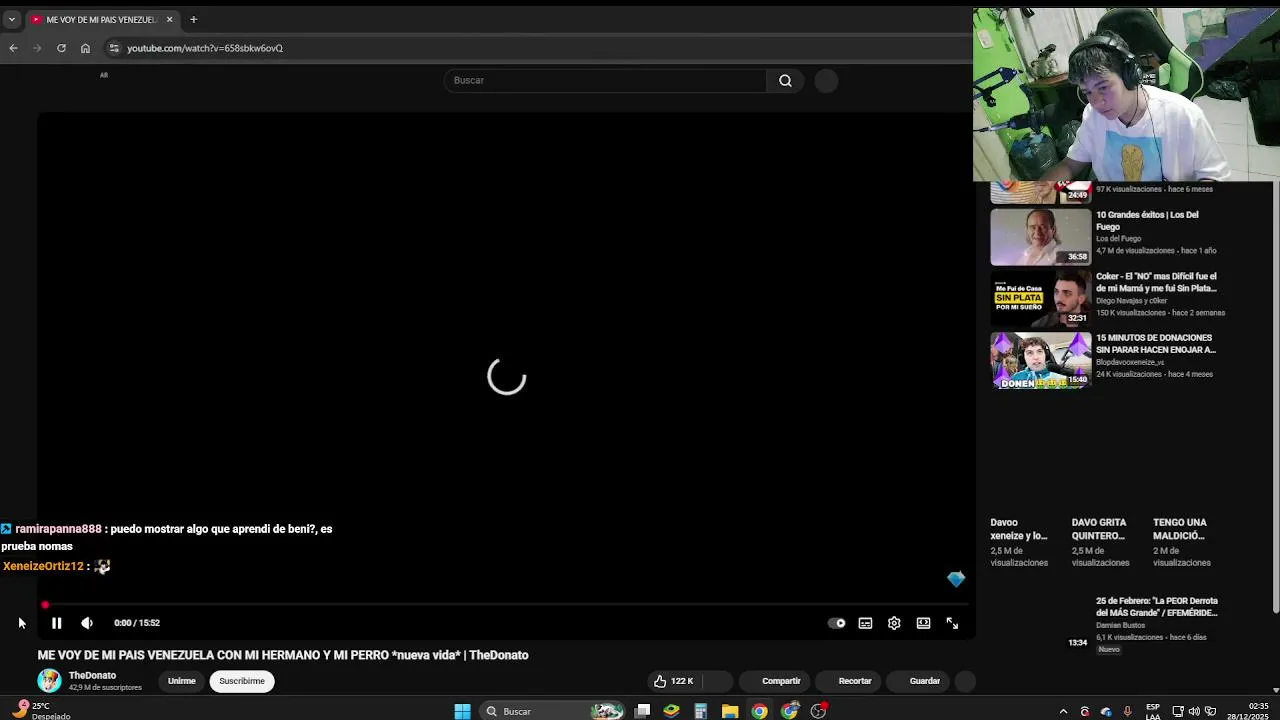Click the Diego Navajas y côker channel name
1280x720 pixels.
click(1131, 301)
